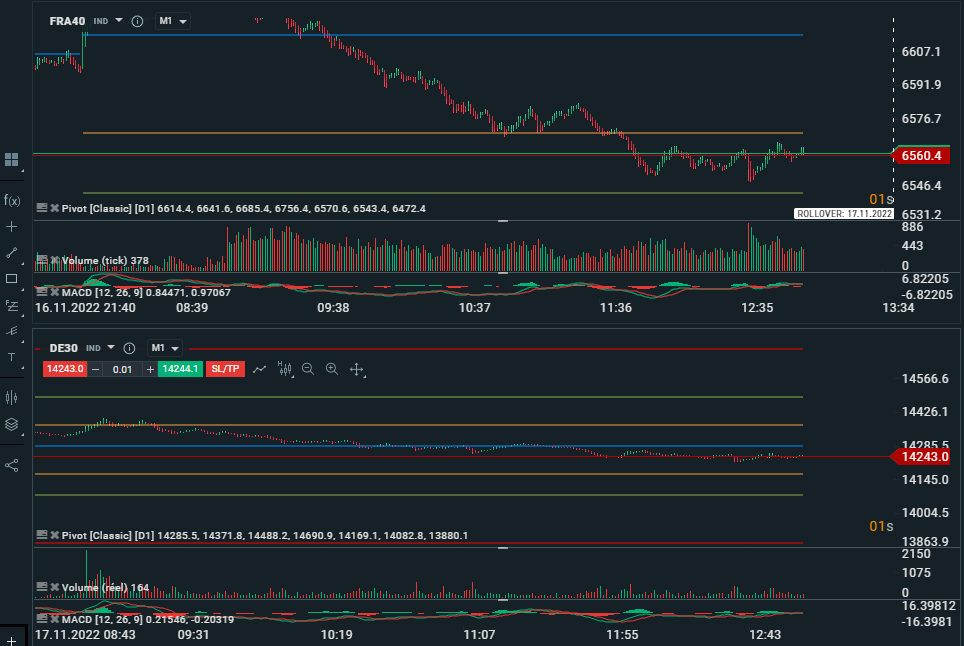
Task: Toggle the DE30 Volume indicator panel icon
Action: (42, 587)
